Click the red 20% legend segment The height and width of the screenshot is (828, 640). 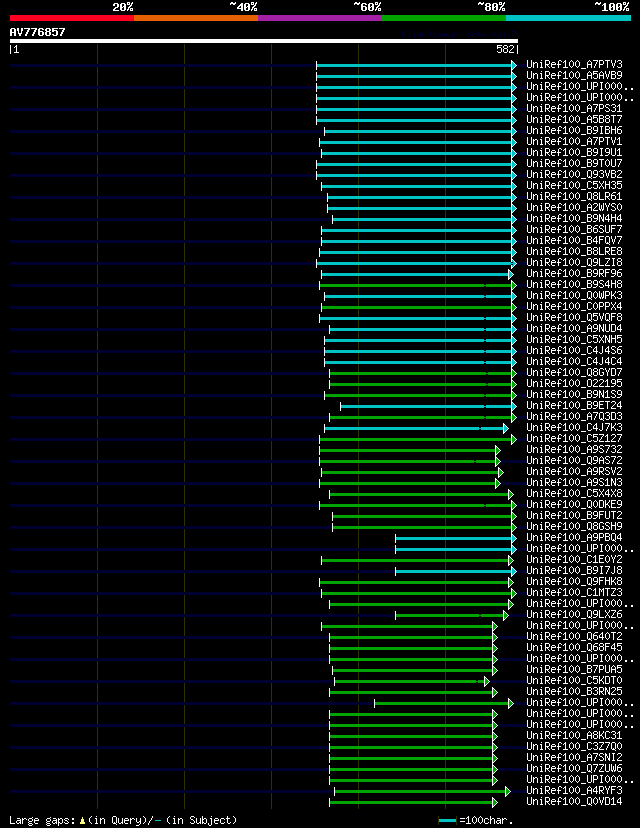click(x=72, y=18)
